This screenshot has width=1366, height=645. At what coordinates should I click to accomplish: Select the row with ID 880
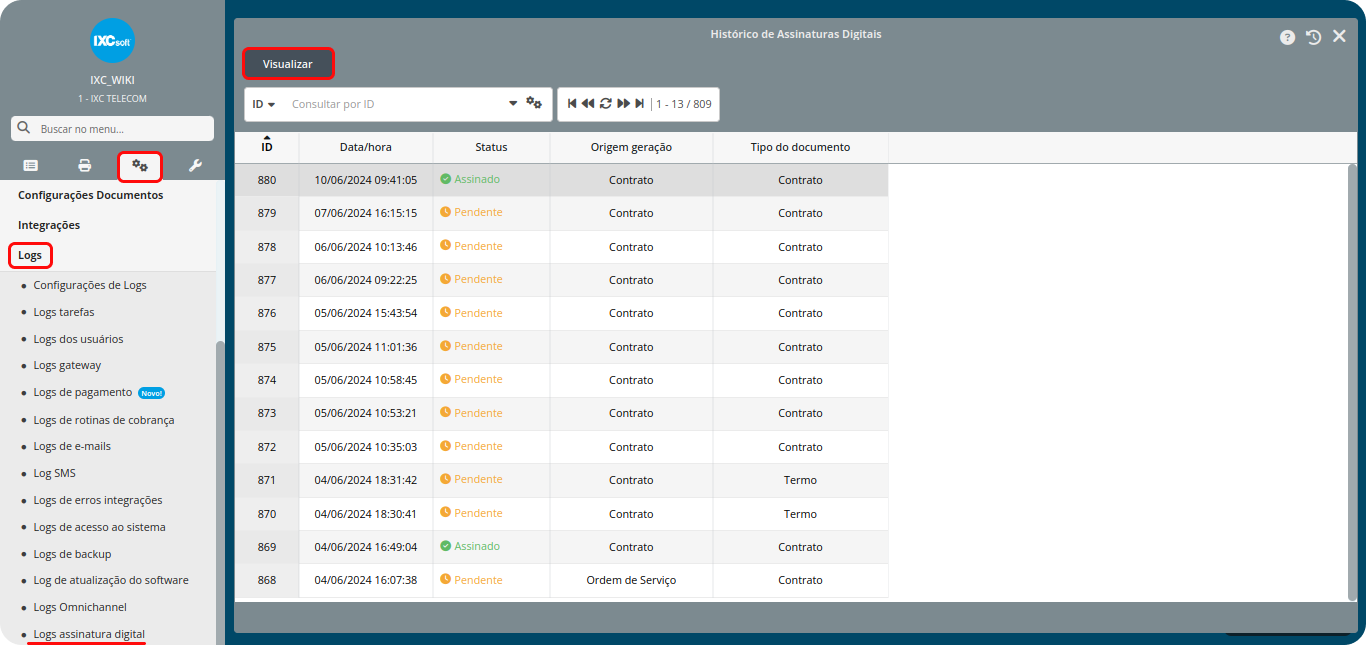pyautogui.click(x=561, y=180)
